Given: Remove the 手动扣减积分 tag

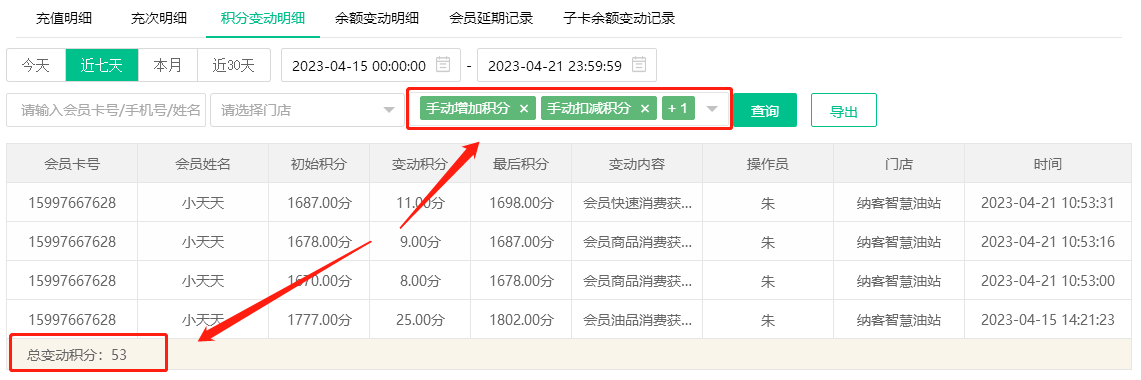Looking at the screenshot, I should click(645, 108).
